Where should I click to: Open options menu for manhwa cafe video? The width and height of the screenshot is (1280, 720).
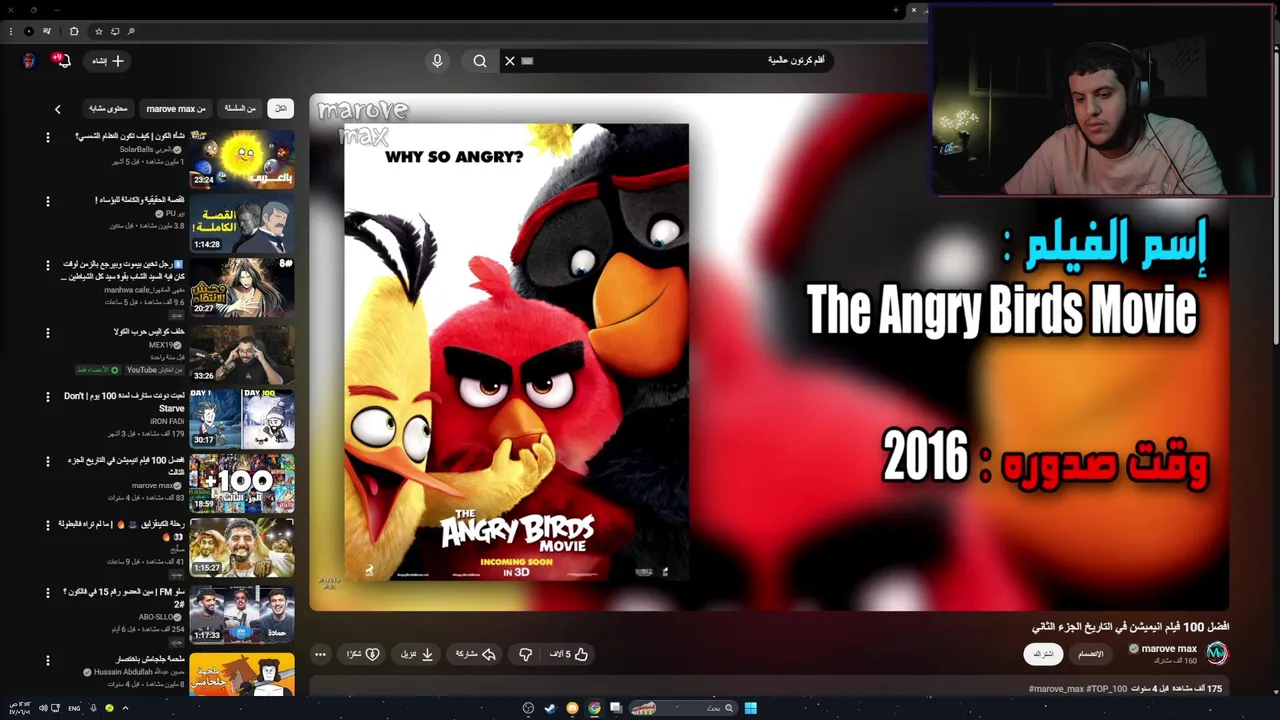coord(47,266)
